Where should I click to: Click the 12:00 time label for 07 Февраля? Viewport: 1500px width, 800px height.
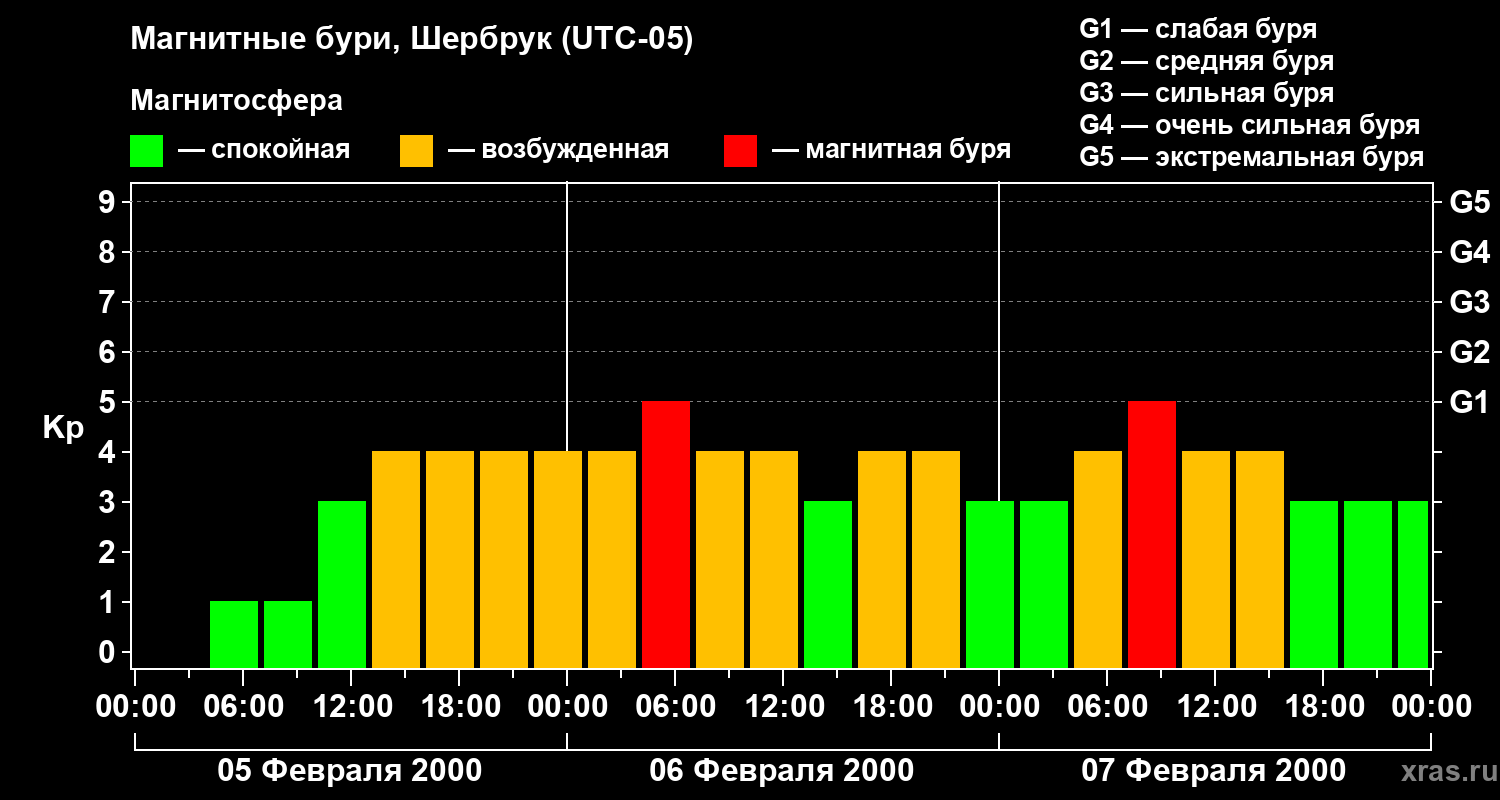coord(1215,707)
